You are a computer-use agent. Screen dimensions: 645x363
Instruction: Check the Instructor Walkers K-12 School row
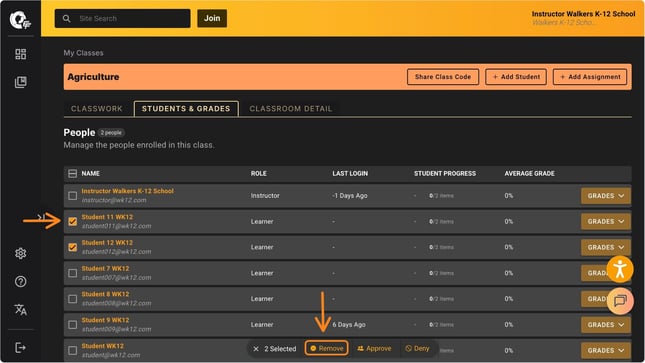click(x=72, y=196)
